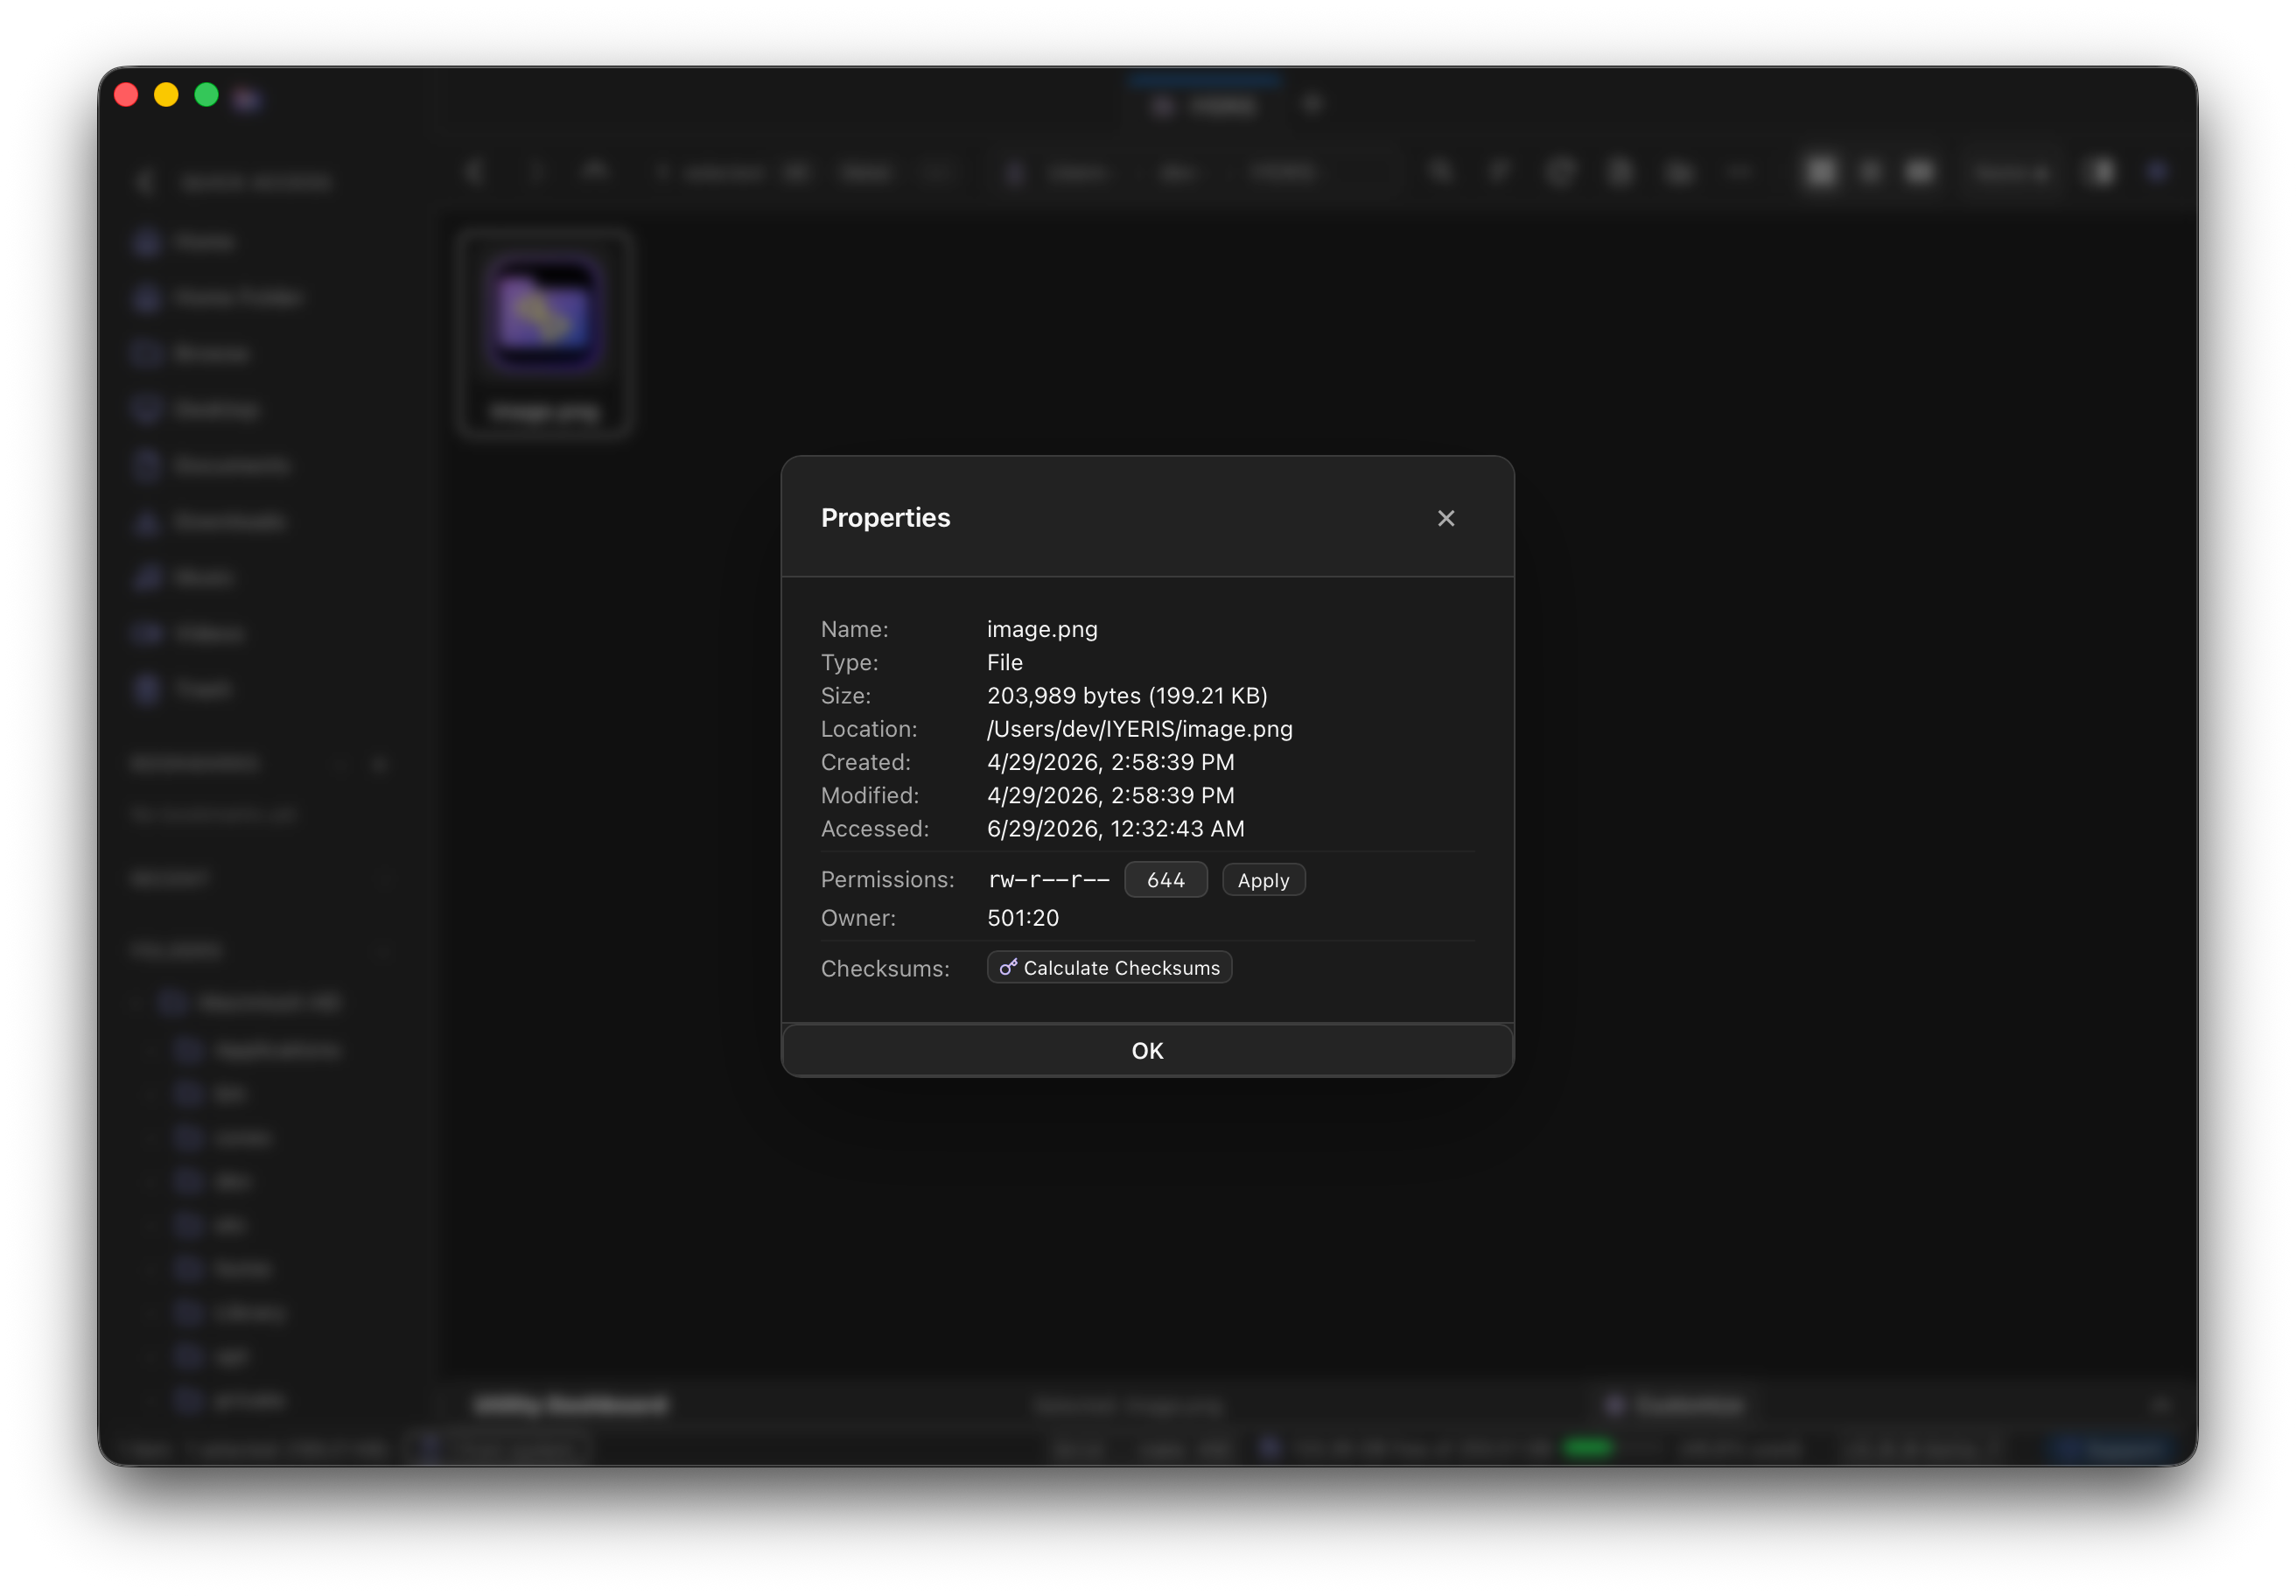Click the 644 permissions field

click(1165, 880)
